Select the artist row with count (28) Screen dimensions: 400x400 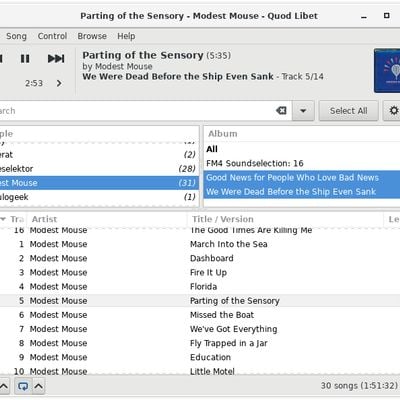click(99, 169)
